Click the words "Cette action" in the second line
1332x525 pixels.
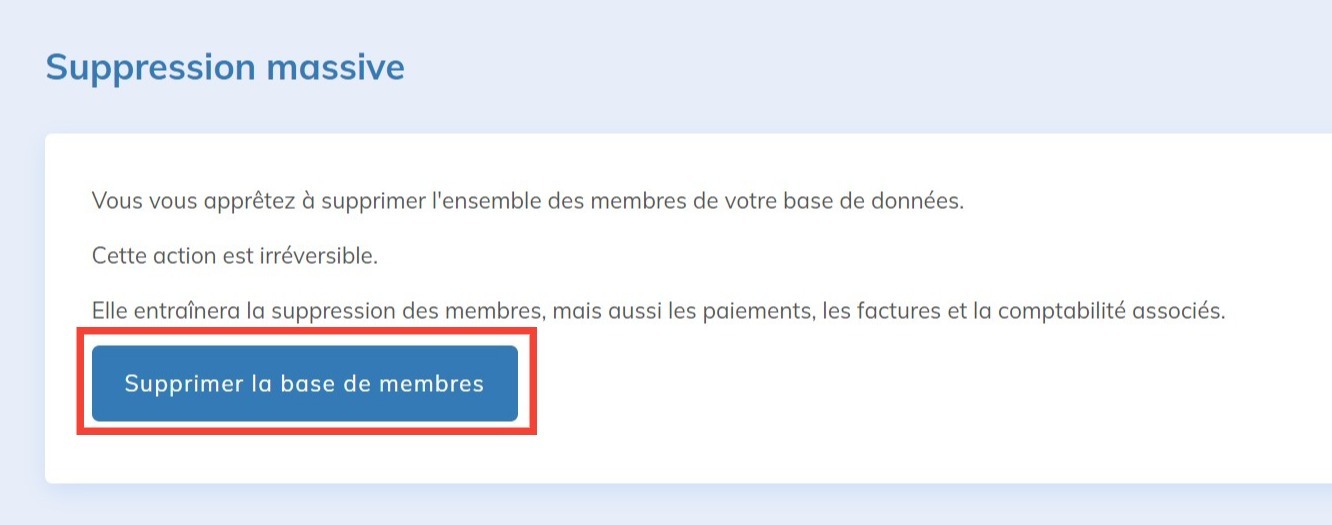tap(145, 255)
